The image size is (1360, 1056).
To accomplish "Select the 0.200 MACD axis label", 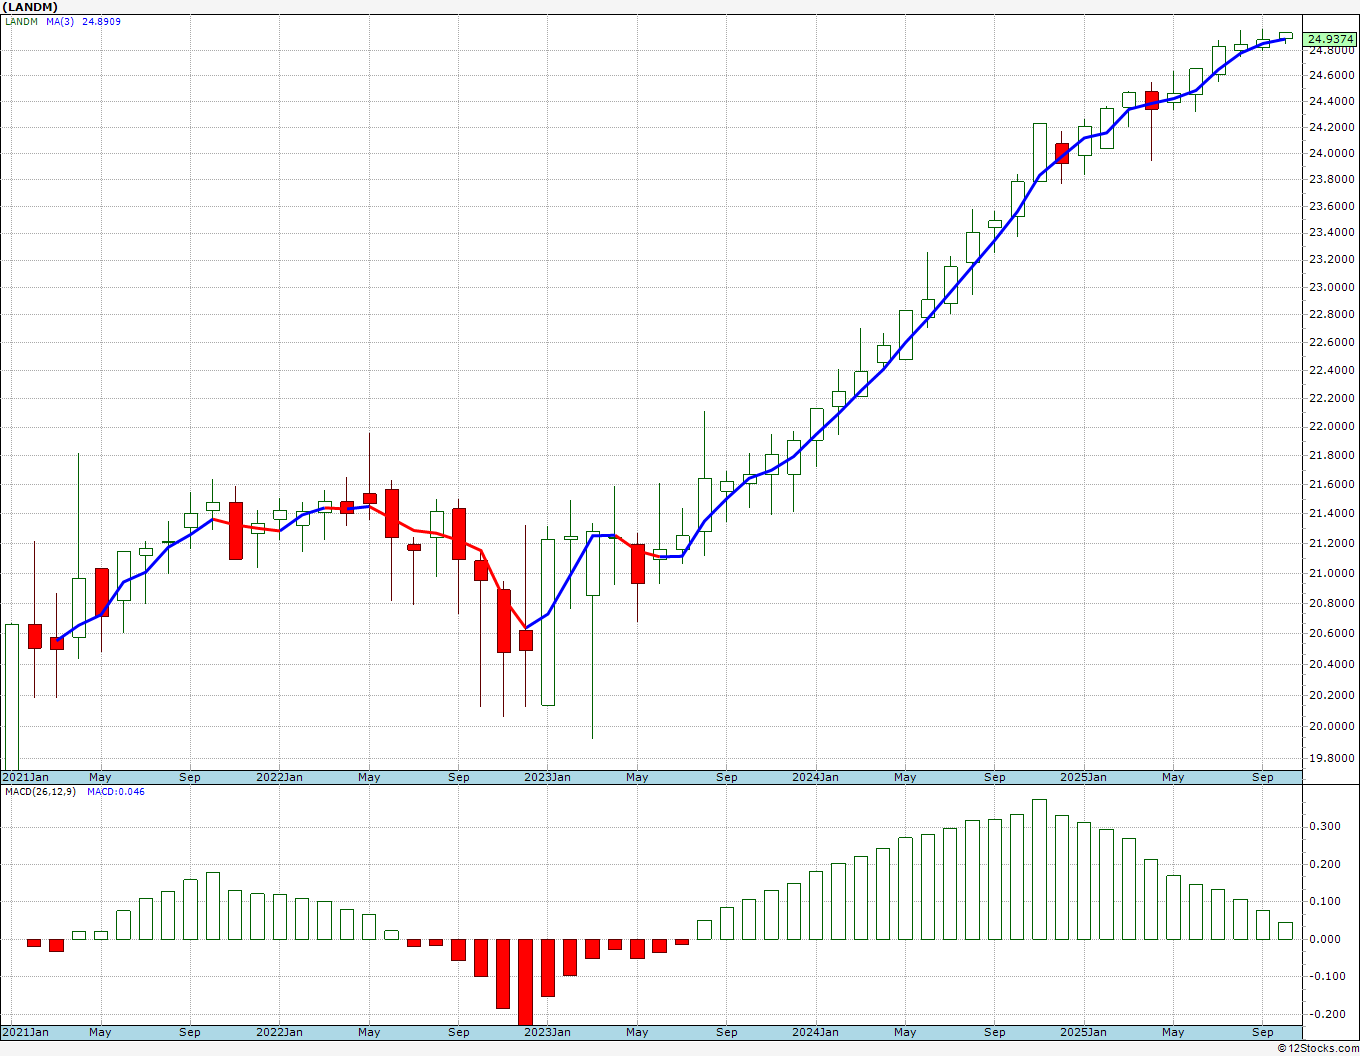I will pyautogui.click(x=1326, y=864).
